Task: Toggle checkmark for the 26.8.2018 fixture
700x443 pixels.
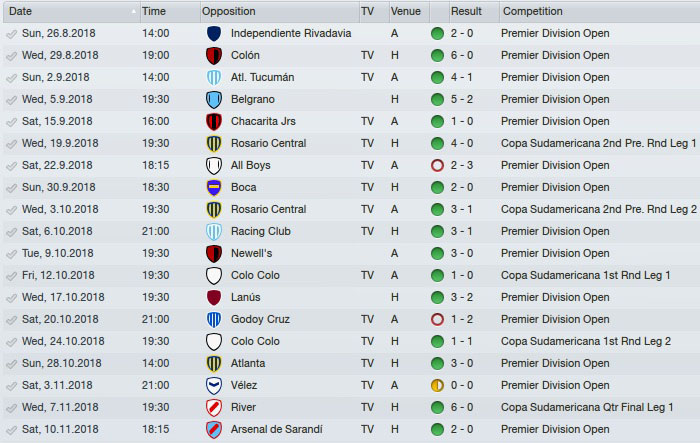Action: pyautogui.click(x=11, y=33)
